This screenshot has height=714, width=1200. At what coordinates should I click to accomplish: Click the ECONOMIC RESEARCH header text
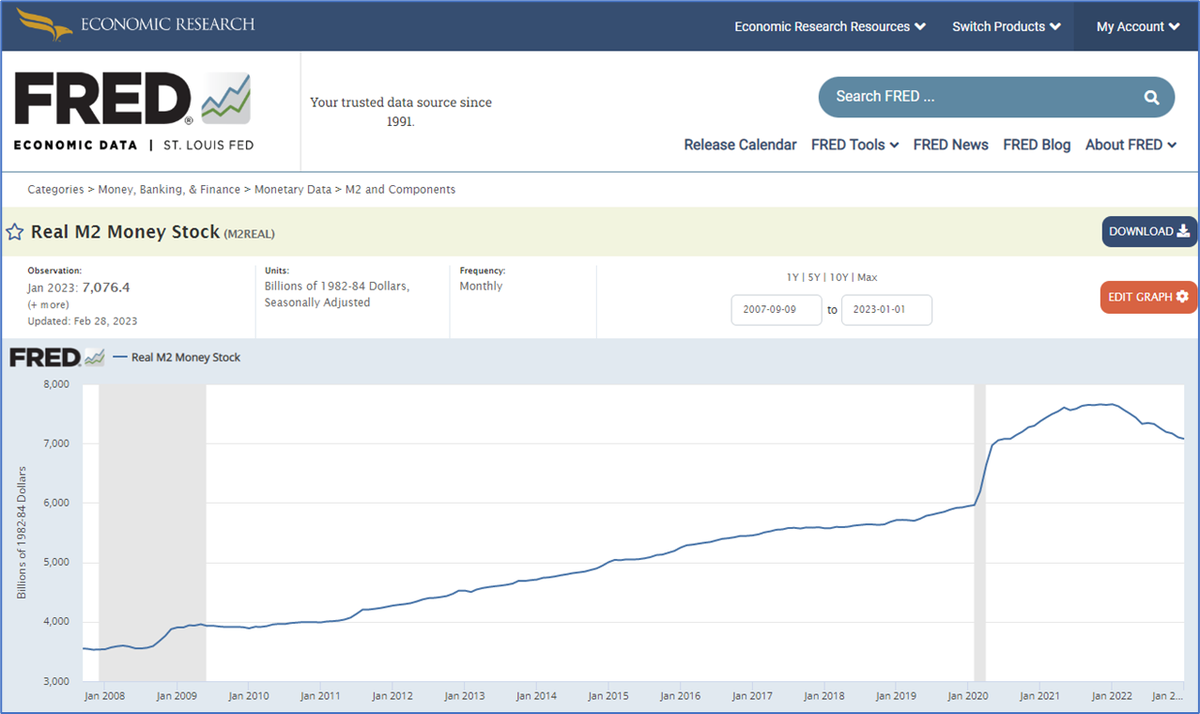(x=168, y=24)
